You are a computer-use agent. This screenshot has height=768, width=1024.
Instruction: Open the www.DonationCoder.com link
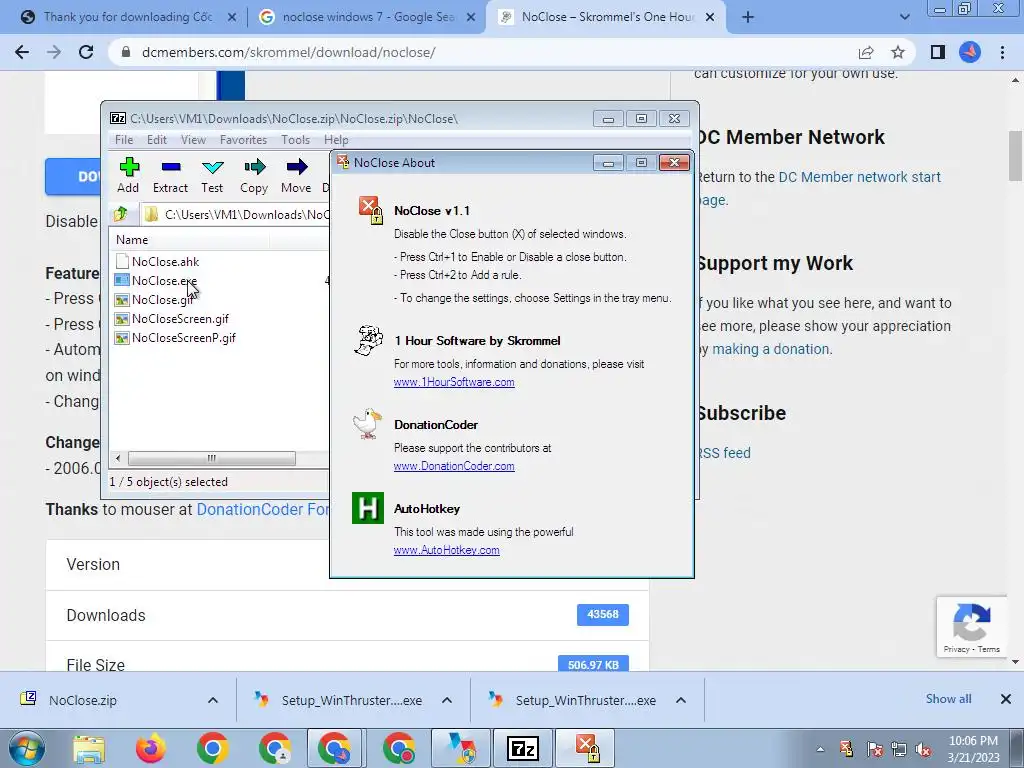pos(454,466)
